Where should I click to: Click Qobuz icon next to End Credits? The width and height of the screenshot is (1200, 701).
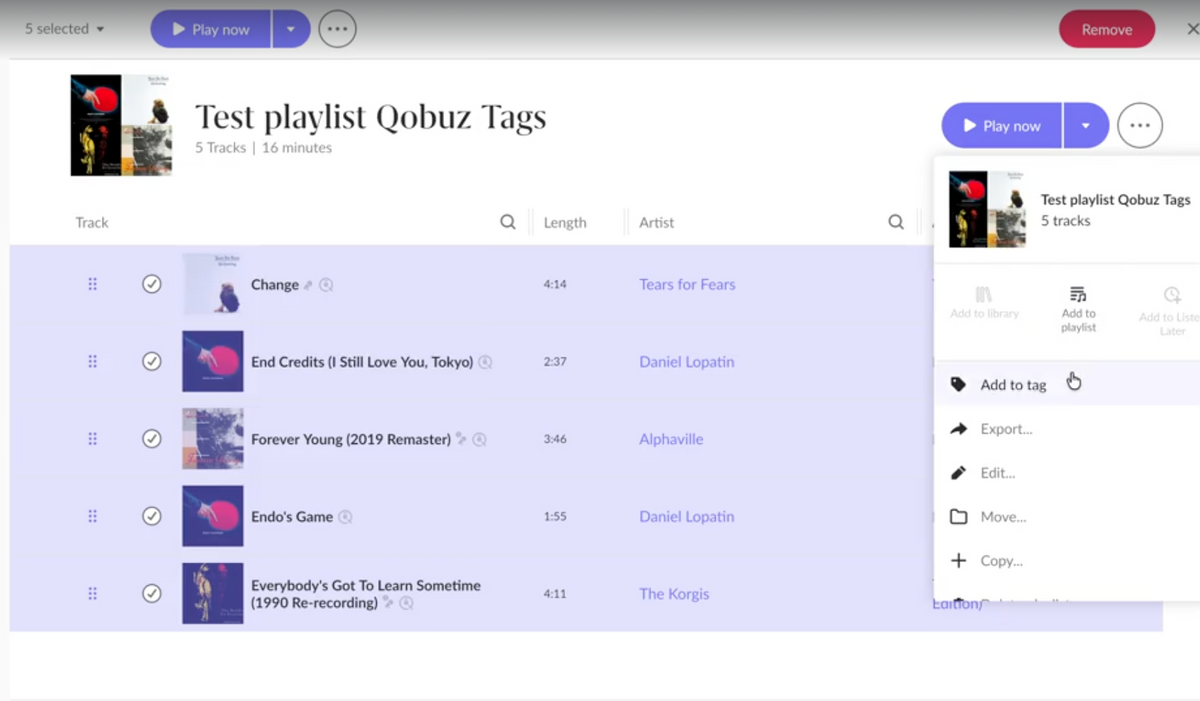tap(485, 362)
